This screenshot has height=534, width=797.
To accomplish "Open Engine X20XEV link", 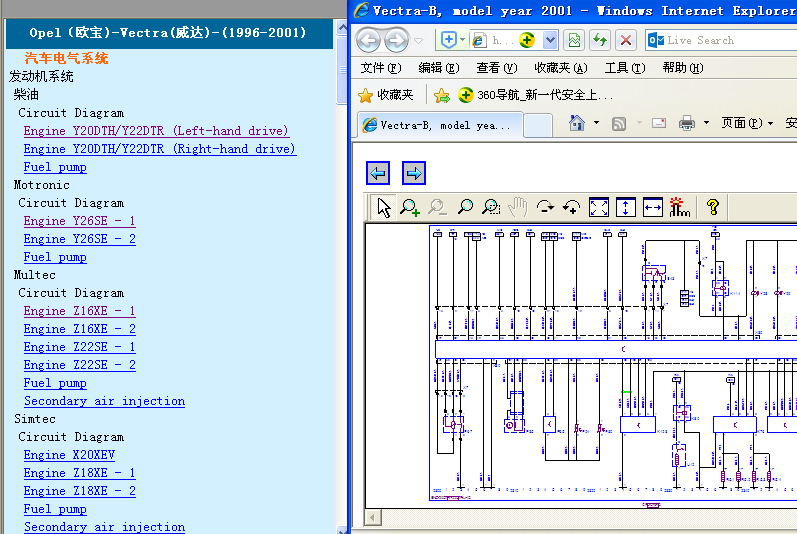I will (69, 455).
